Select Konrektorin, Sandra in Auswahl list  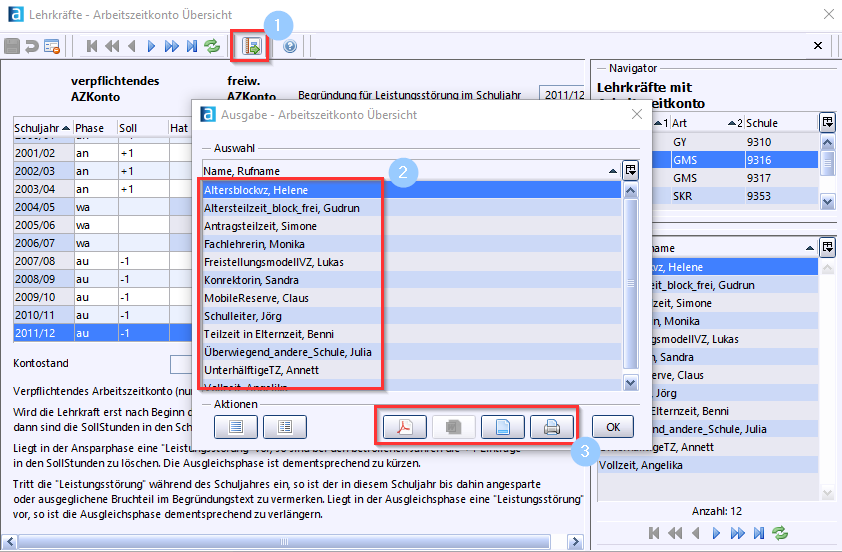click(411, 280)
